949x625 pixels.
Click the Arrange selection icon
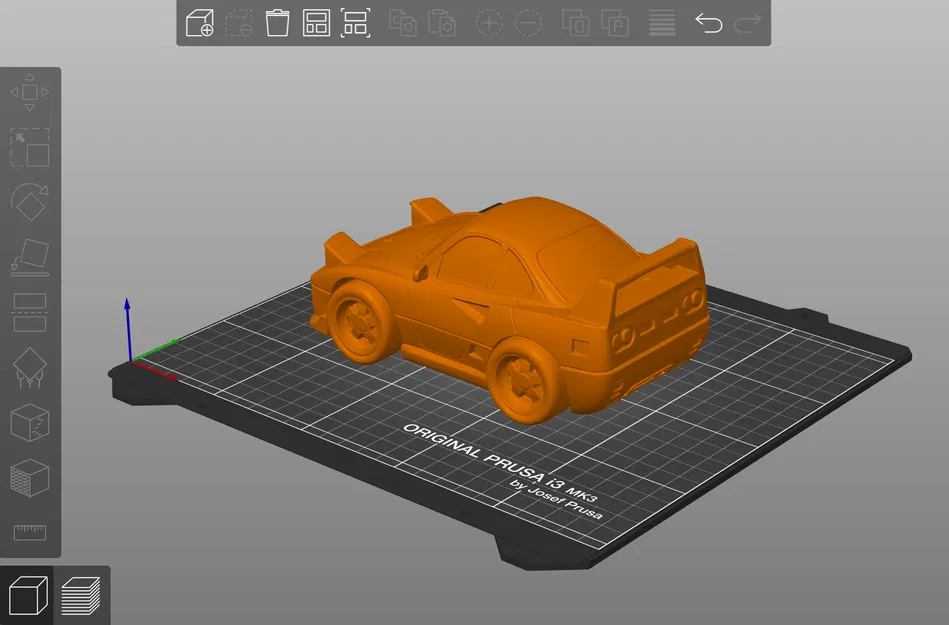click(355, 23)
